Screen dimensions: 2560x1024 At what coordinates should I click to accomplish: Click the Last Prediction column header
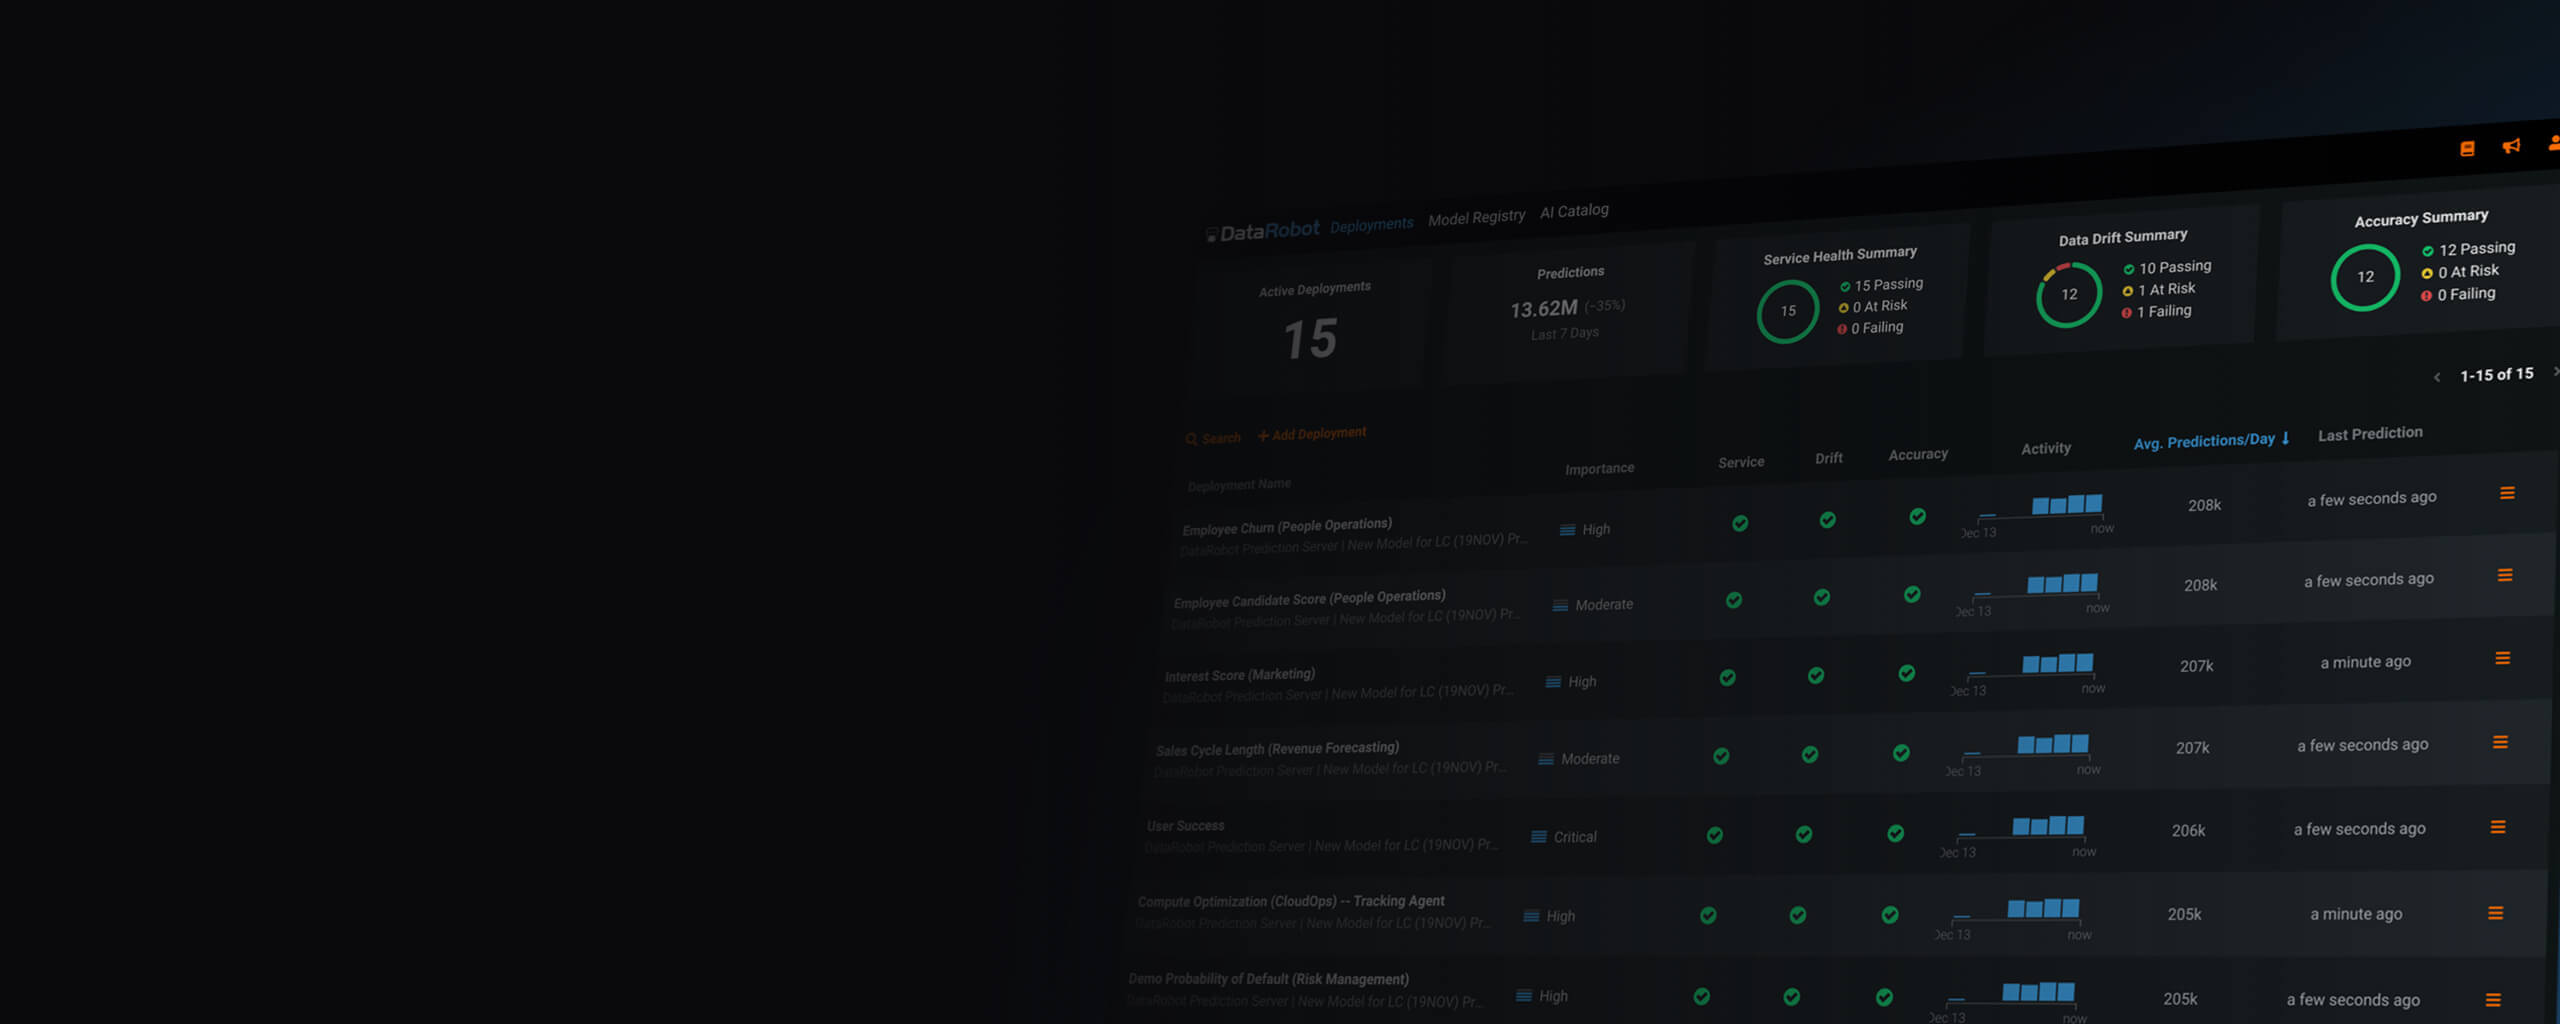point(2370,433)
